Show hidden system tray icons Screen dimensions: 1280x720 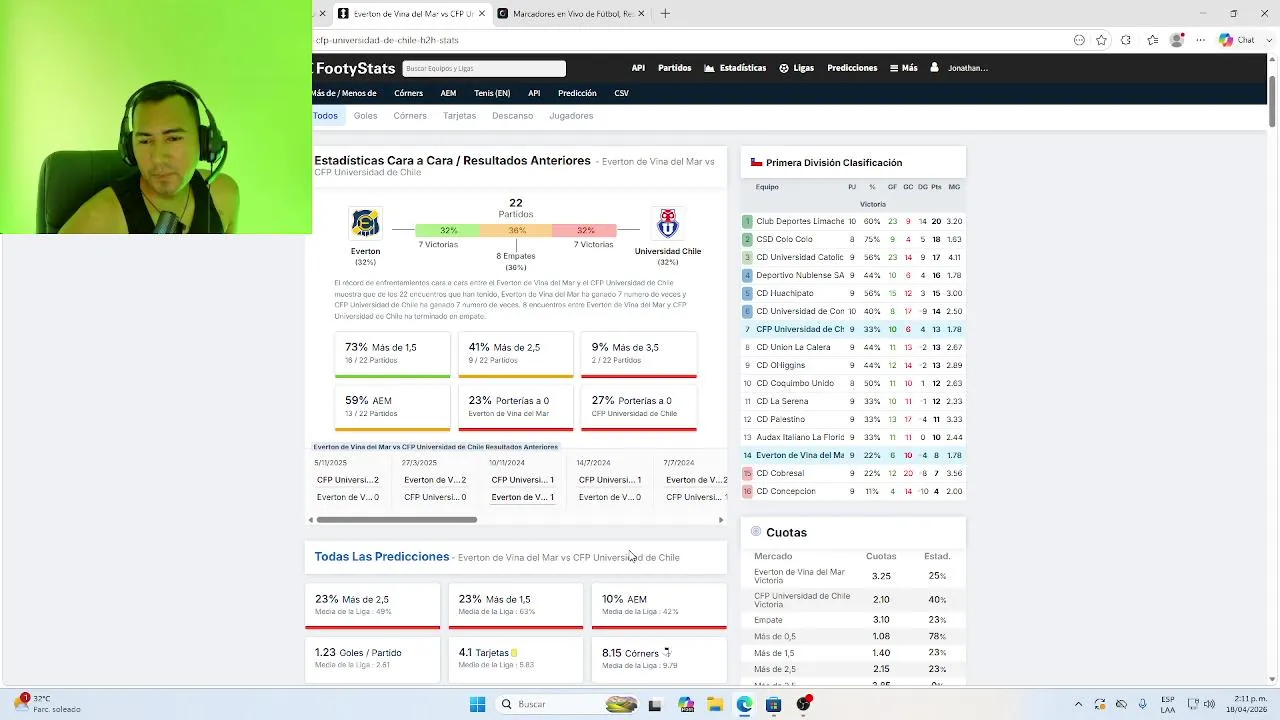pos(1078,704)
